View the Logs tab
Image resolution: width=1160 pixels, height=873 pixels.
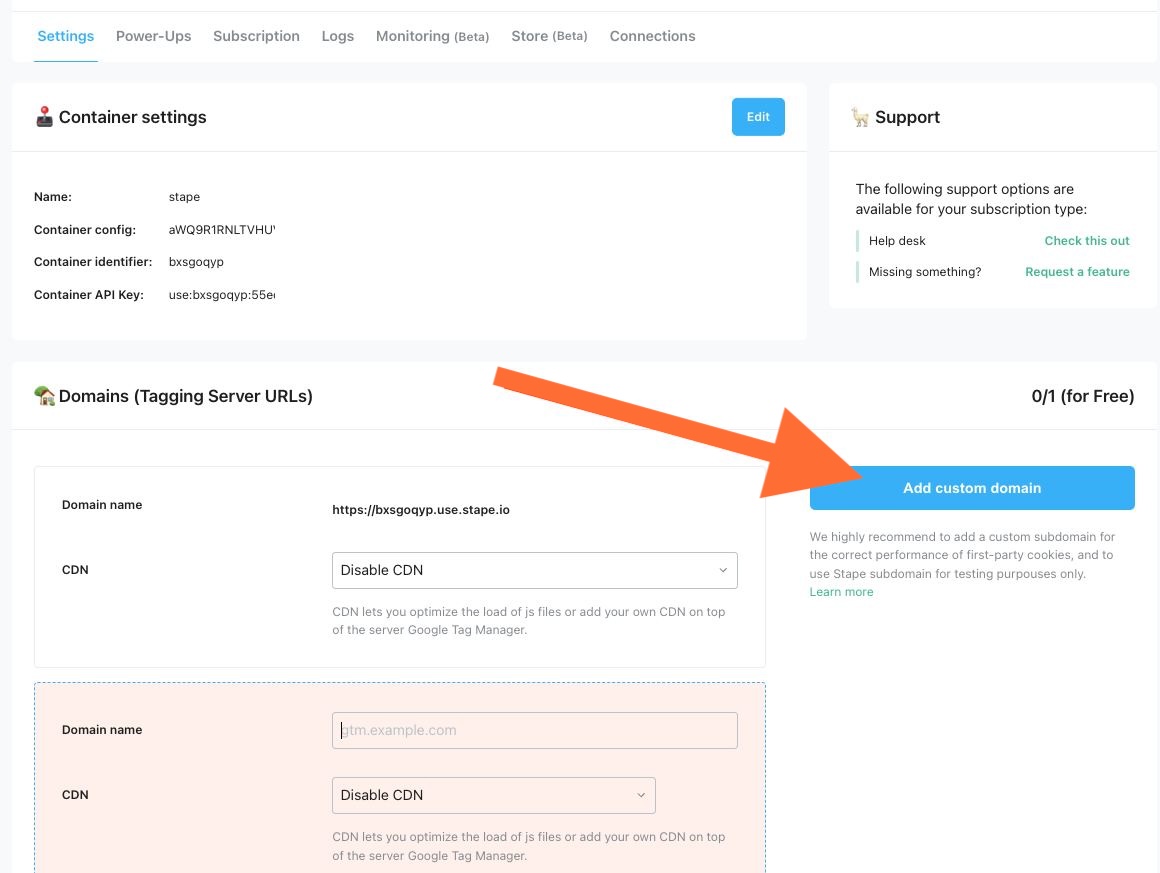(x=337, y=36)
